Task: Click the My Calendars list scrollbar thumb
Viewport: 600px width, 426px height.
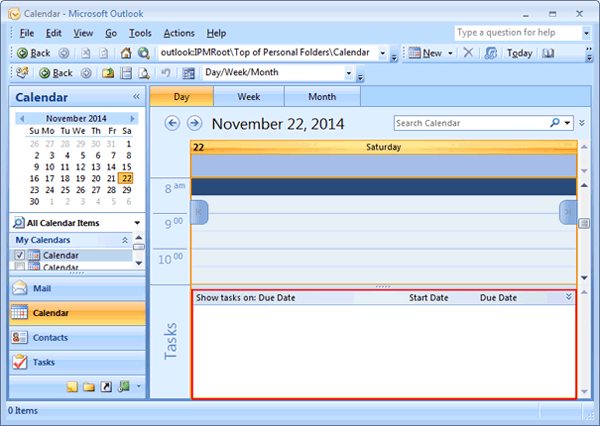Action: click(x=139, y=247)
